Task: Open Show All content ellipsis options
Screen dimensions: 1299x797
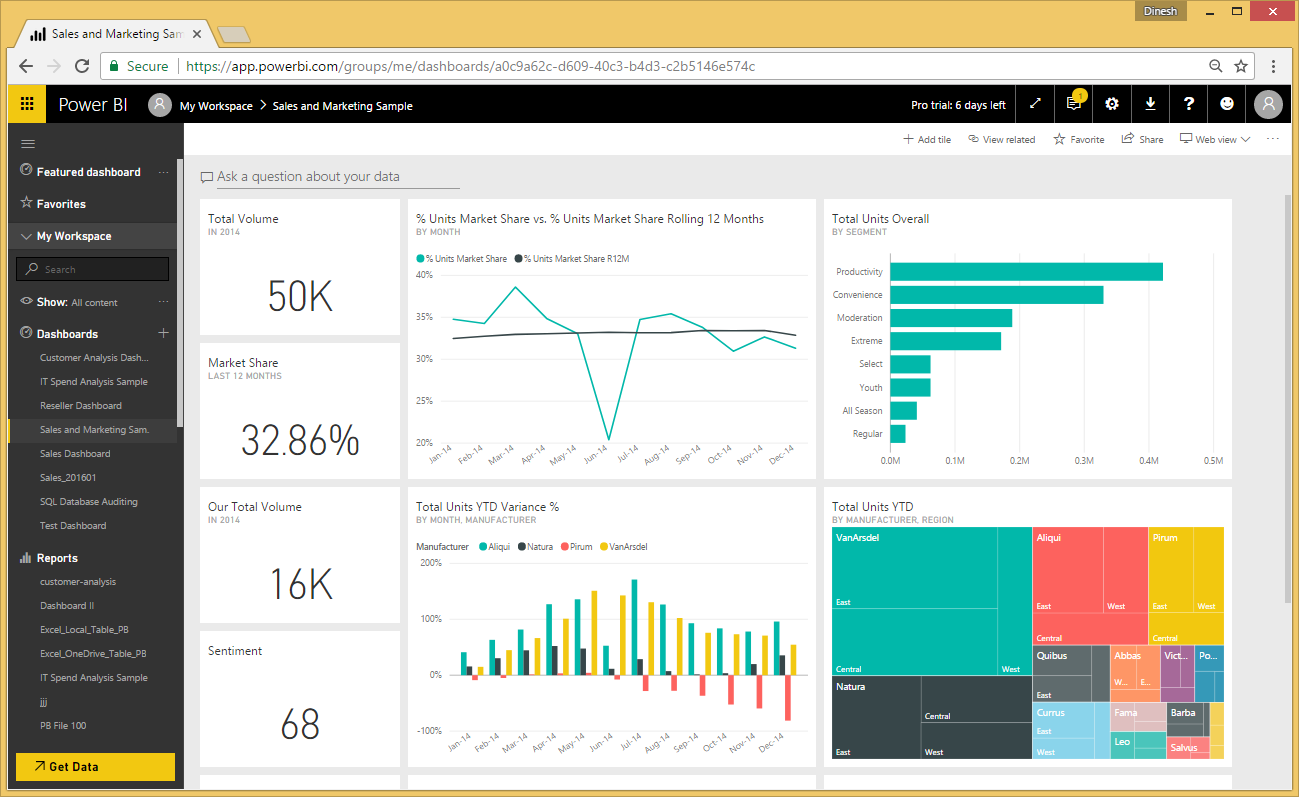Action: (164, 302)
